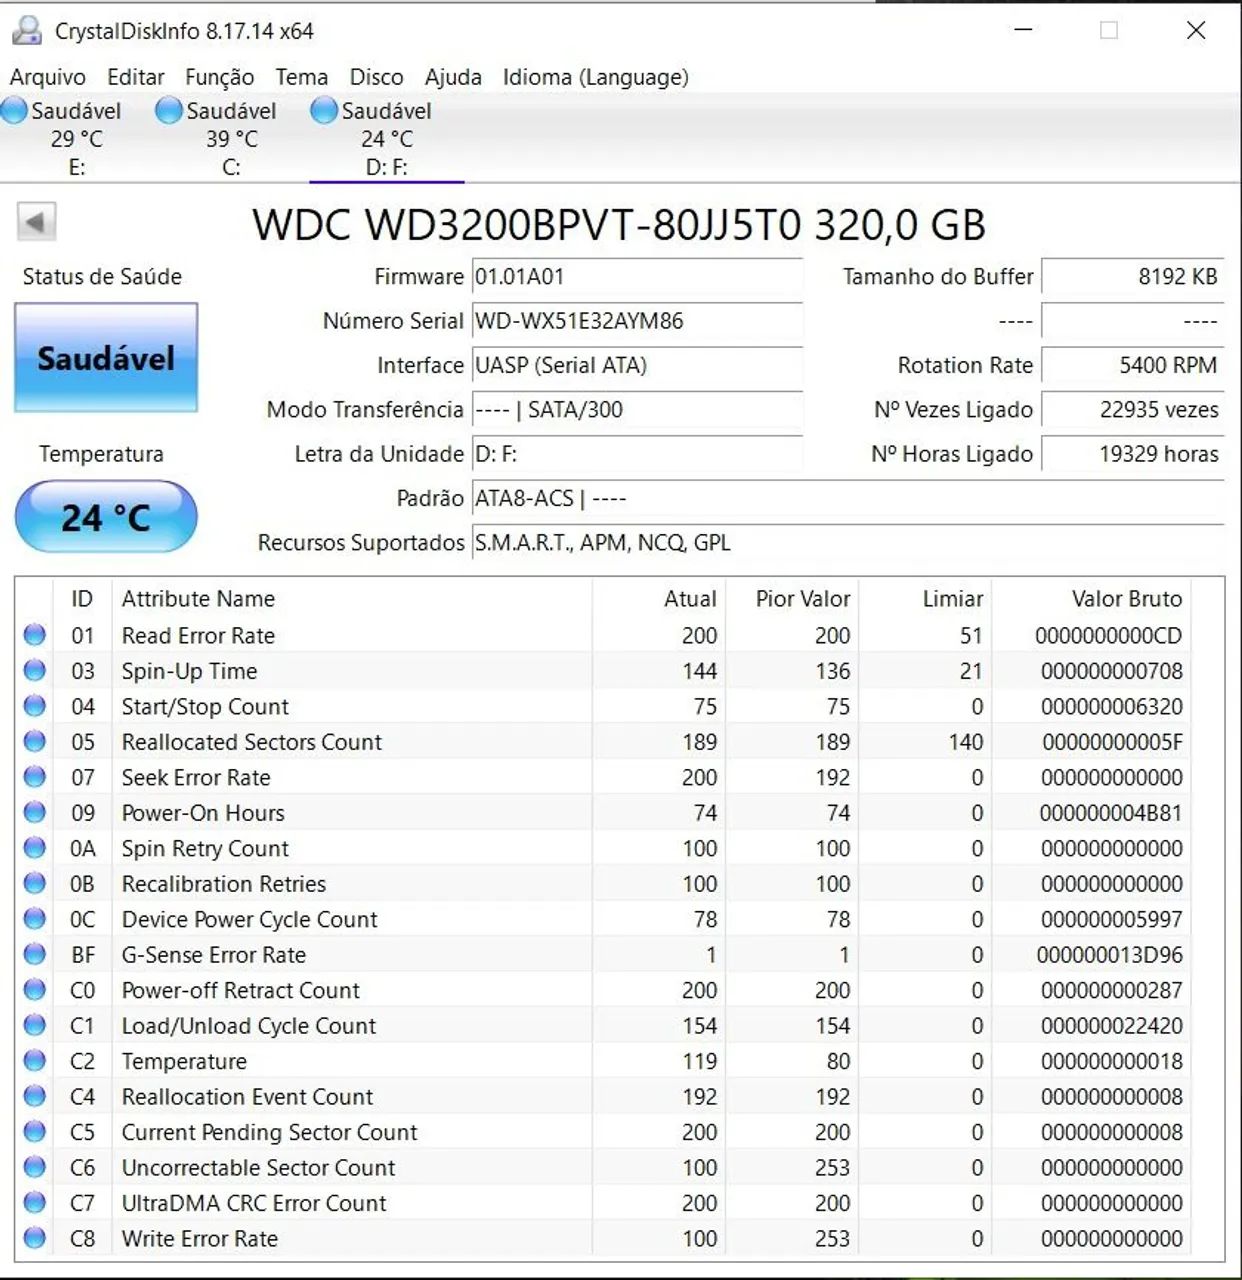
Task: Click the Pior Valor column header
Action: click(792, 599)
